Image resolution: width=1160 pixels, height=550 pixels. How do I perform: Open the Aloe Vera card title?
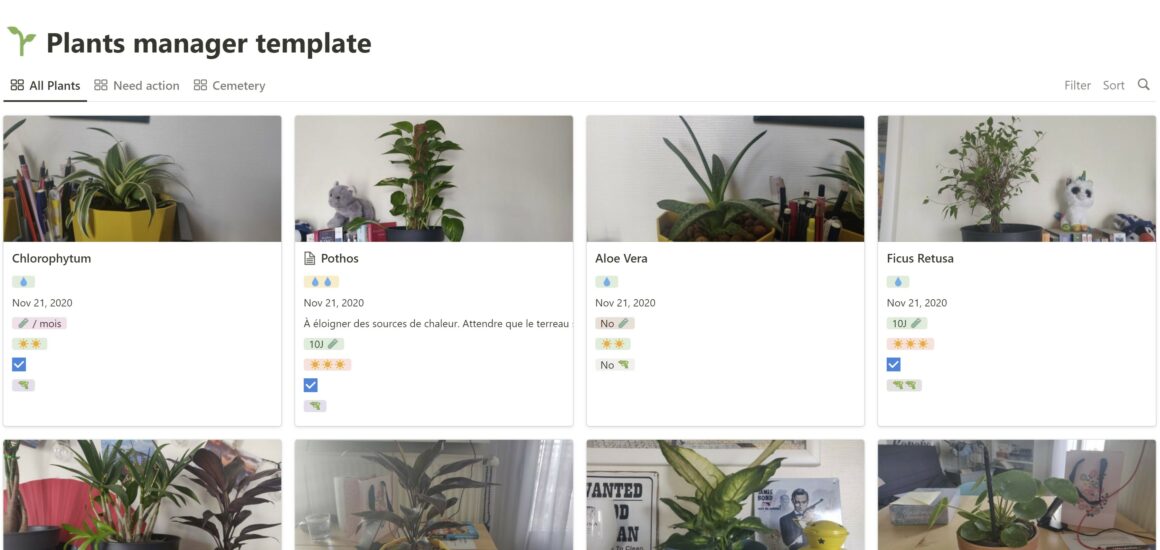click(x=621, y=259)
